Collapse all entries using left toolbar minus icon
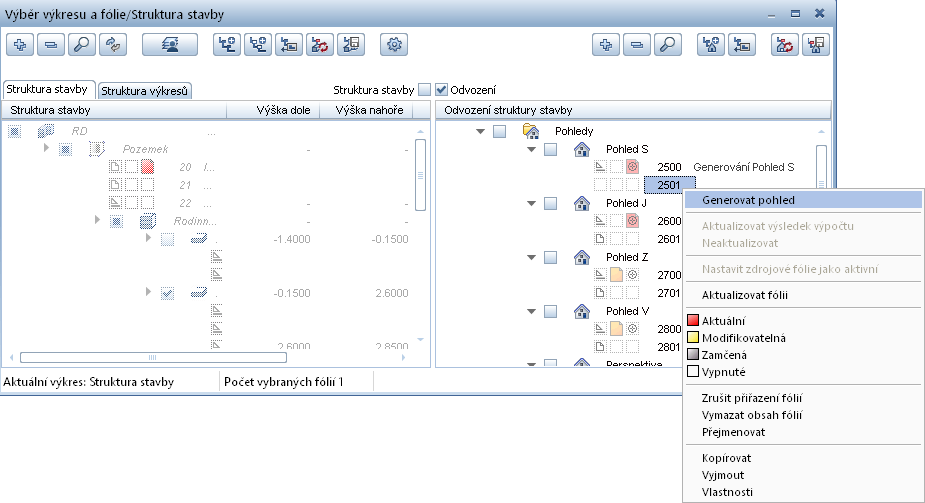The height and width of the screenshot is (503, 925). tap(51, 45)
